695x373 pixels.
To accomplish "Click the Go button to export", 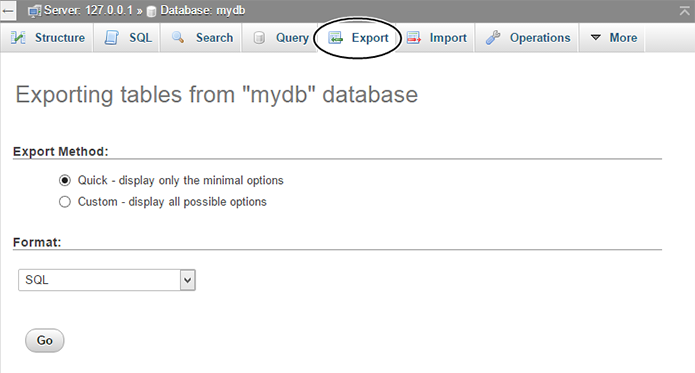I will coord(45,340).
